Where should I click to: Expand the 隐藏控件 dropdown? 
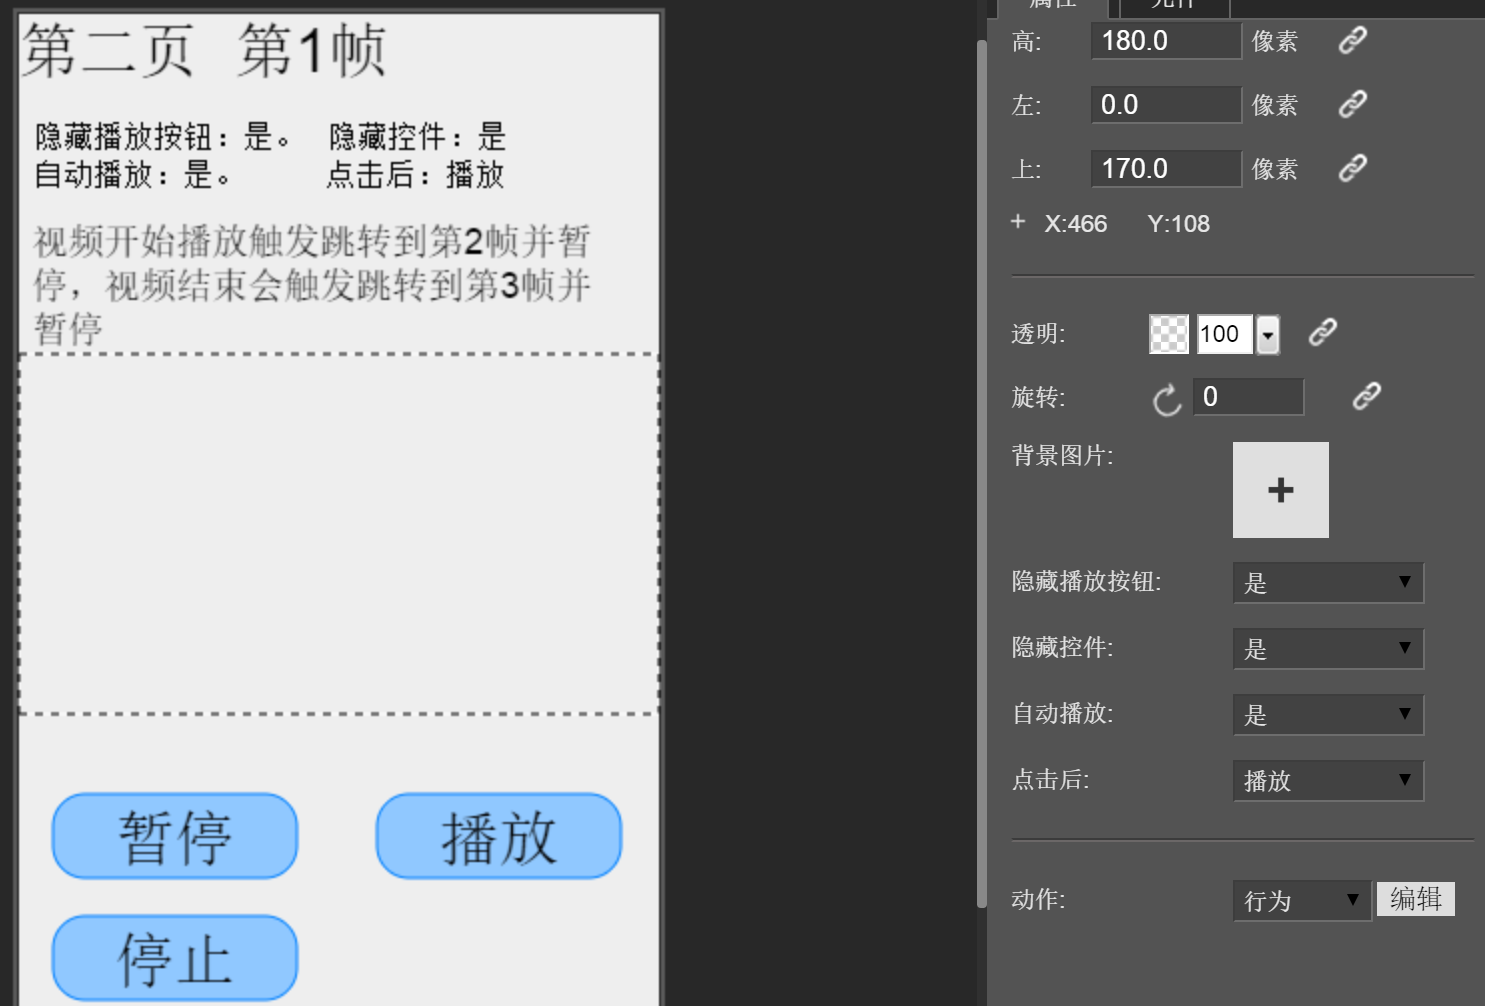(1327, 649)
